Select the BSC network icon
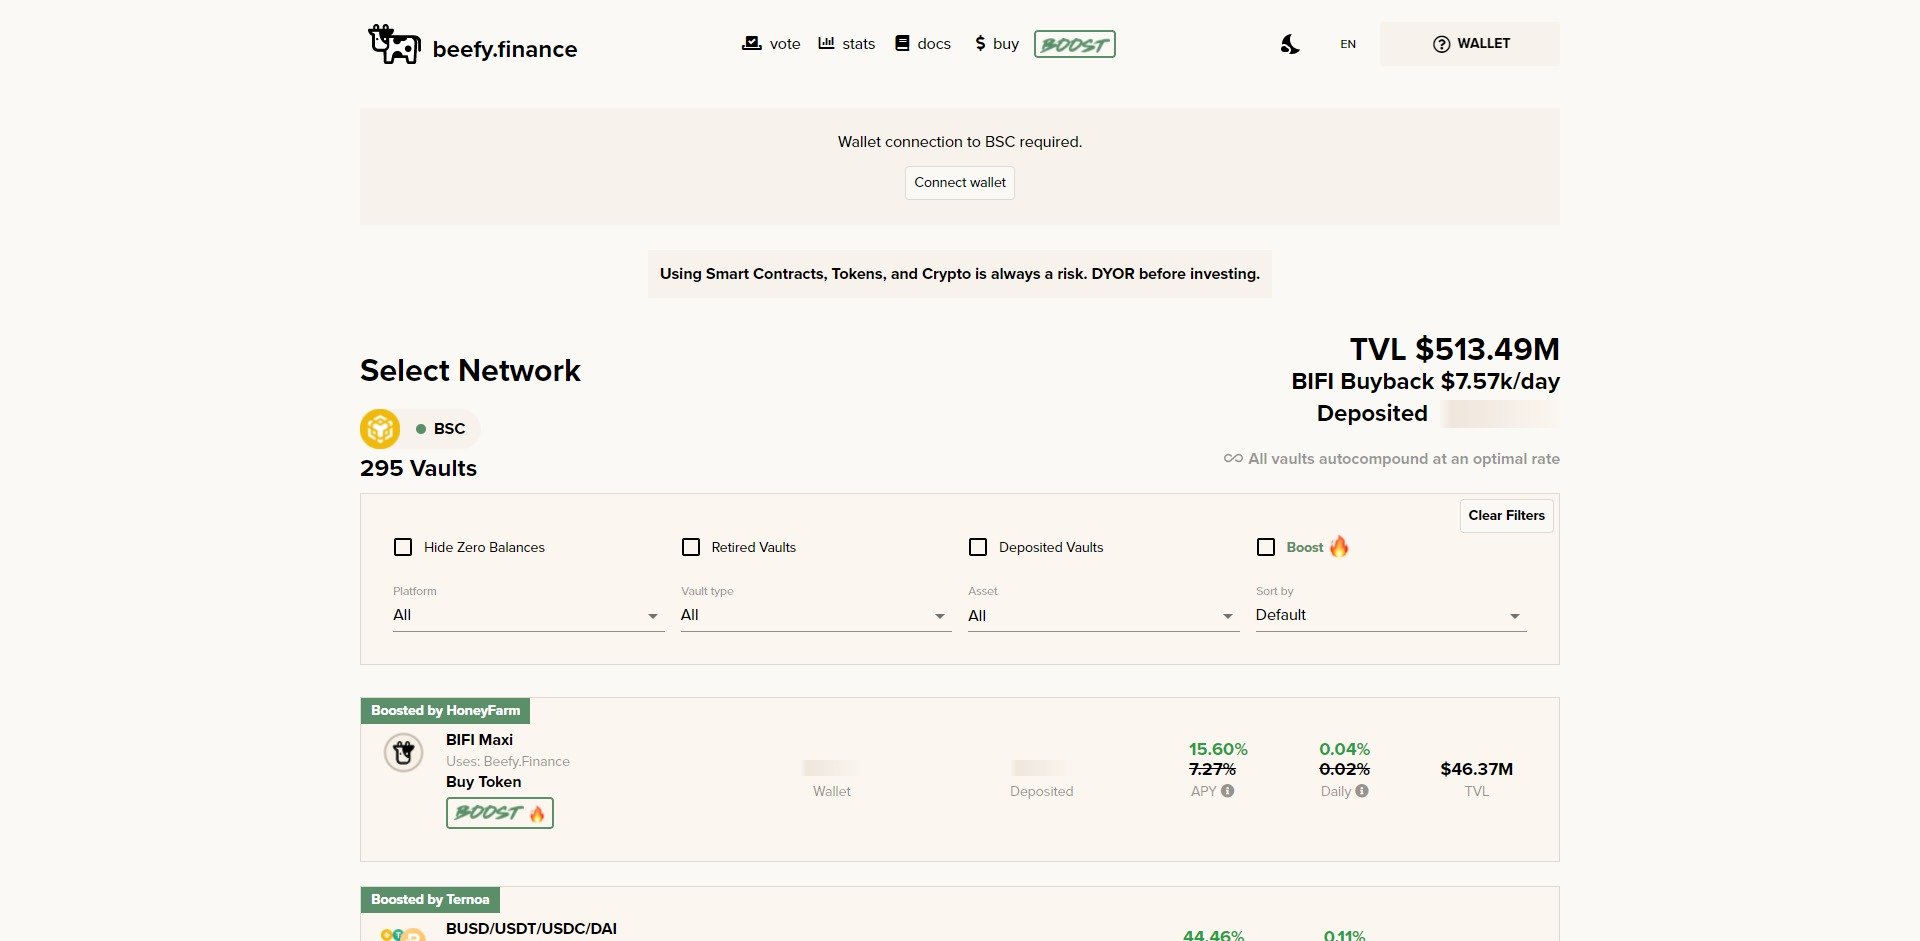 (x=380, y=428)
